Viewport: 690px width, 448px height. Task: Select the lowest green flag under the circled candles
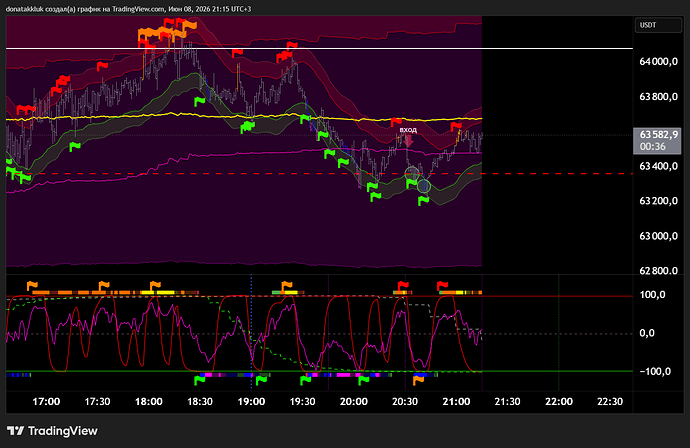423,201
